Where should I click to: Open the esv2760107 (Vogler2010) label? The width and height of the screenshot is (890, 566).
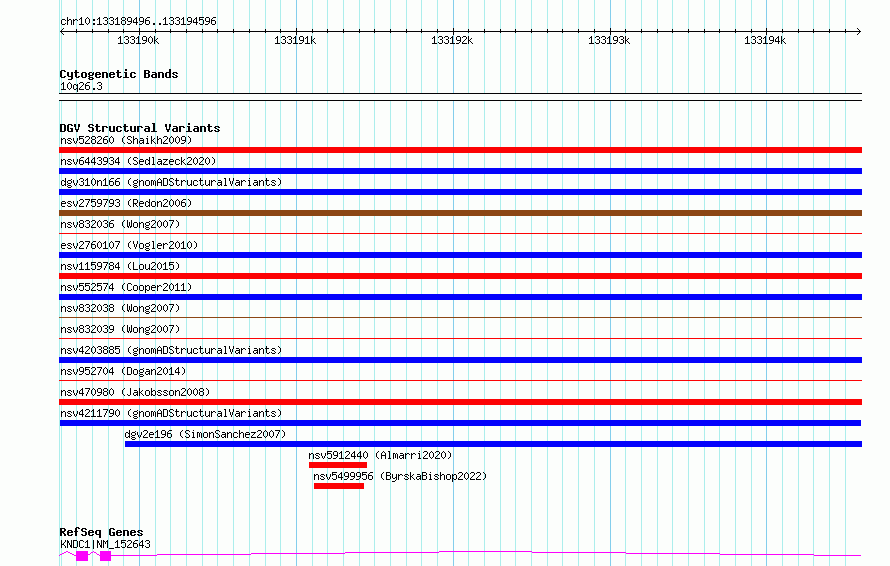pos(129,245)
